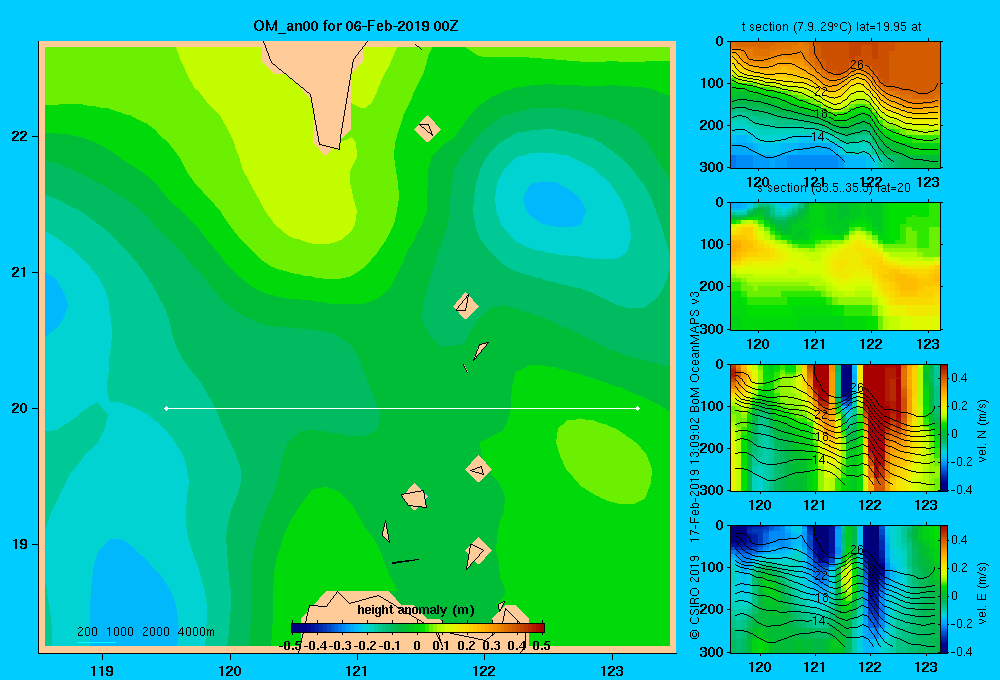Select the northward velocity section plot

click(x=835, y=427)
